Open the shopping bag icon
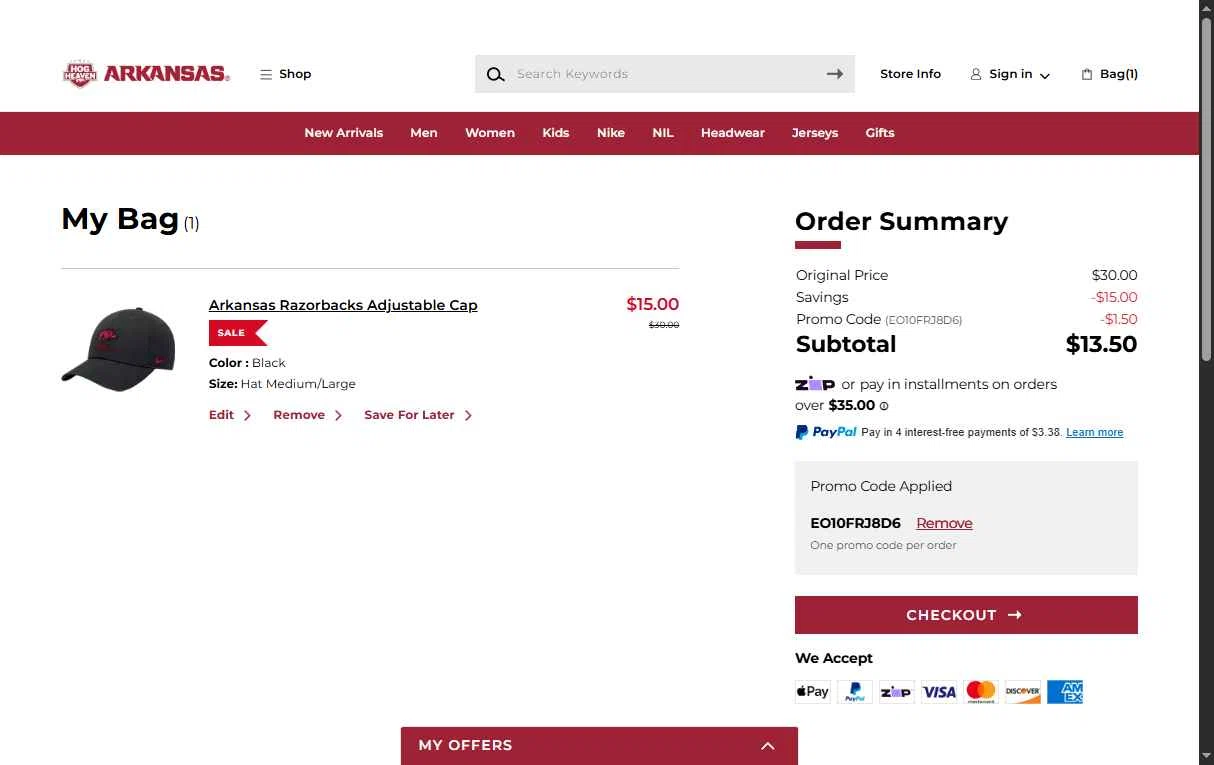This screenshot has width=1214, height=765. (x=1087, y=74)
